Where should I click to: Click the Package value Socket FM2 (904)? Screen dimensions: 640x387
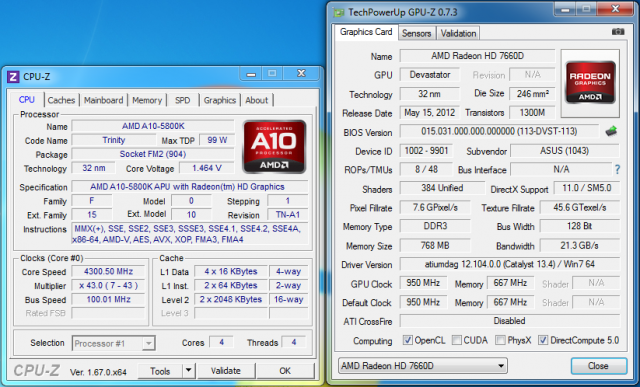coord(153,154)
